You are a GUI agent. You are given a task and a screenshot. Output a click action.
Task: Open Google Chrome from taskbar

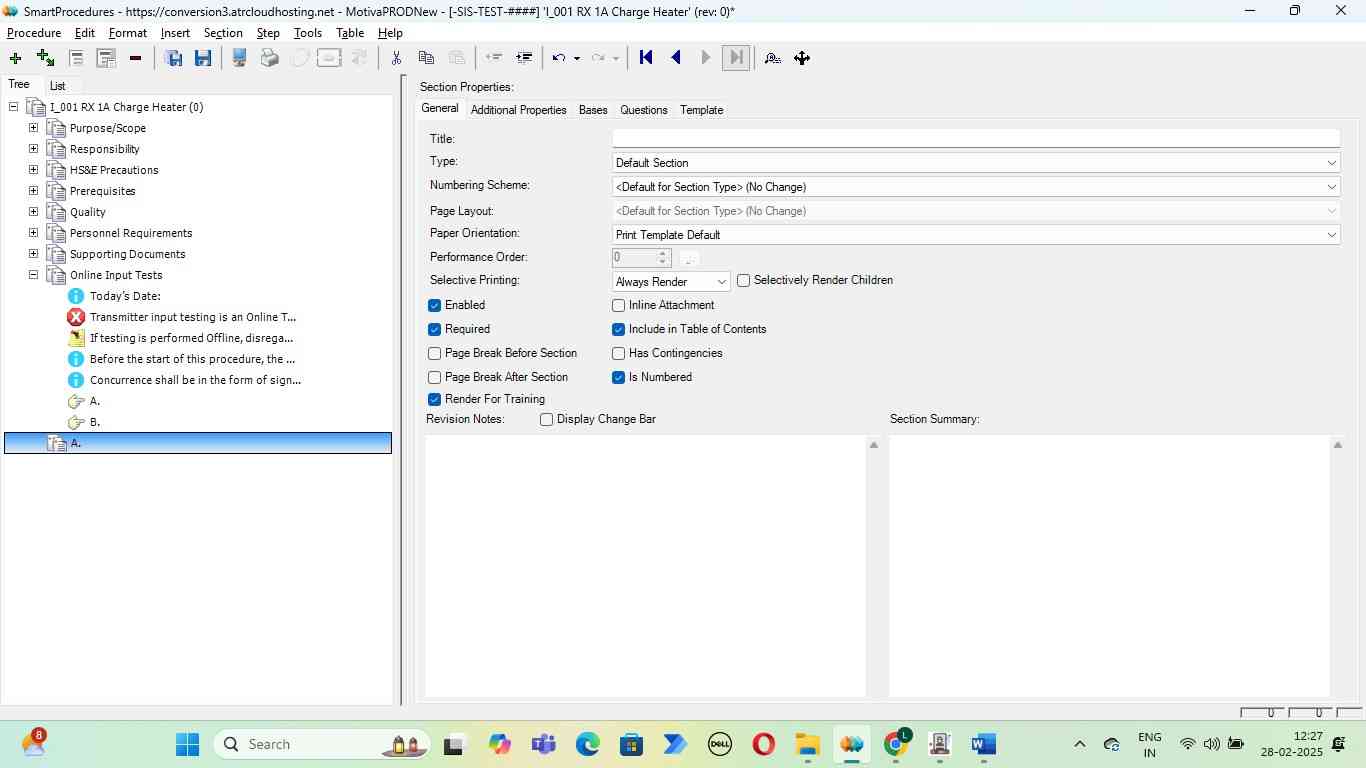[896, 744]
